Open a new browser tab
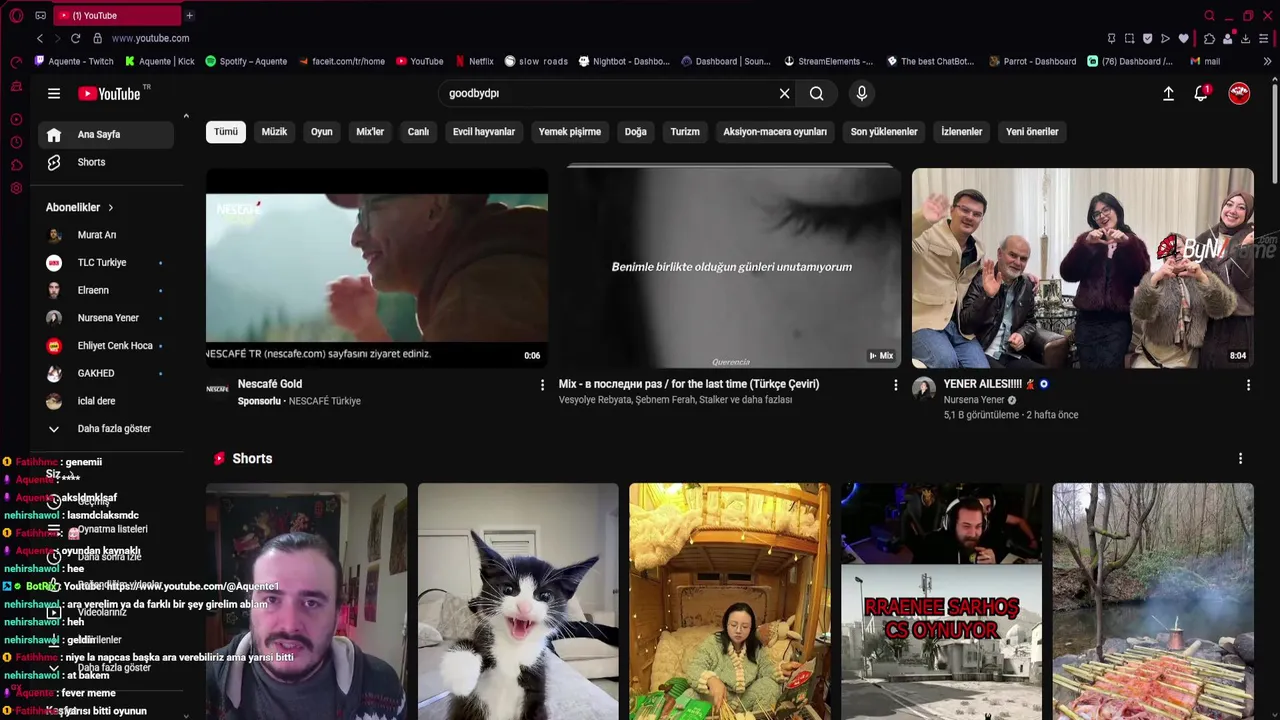Viewport: 1280px width, 720px height. (x=189, y=15)
